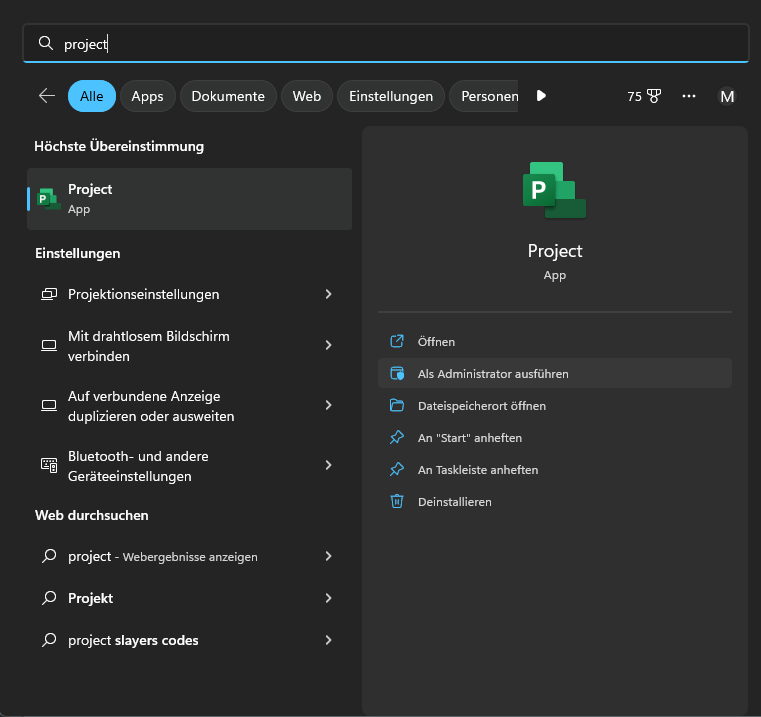Image resolution: width=761 pixels, height=717 pixels.
Task: Click the pin icon beside An "Start" anheften
Action: (397, 437)
